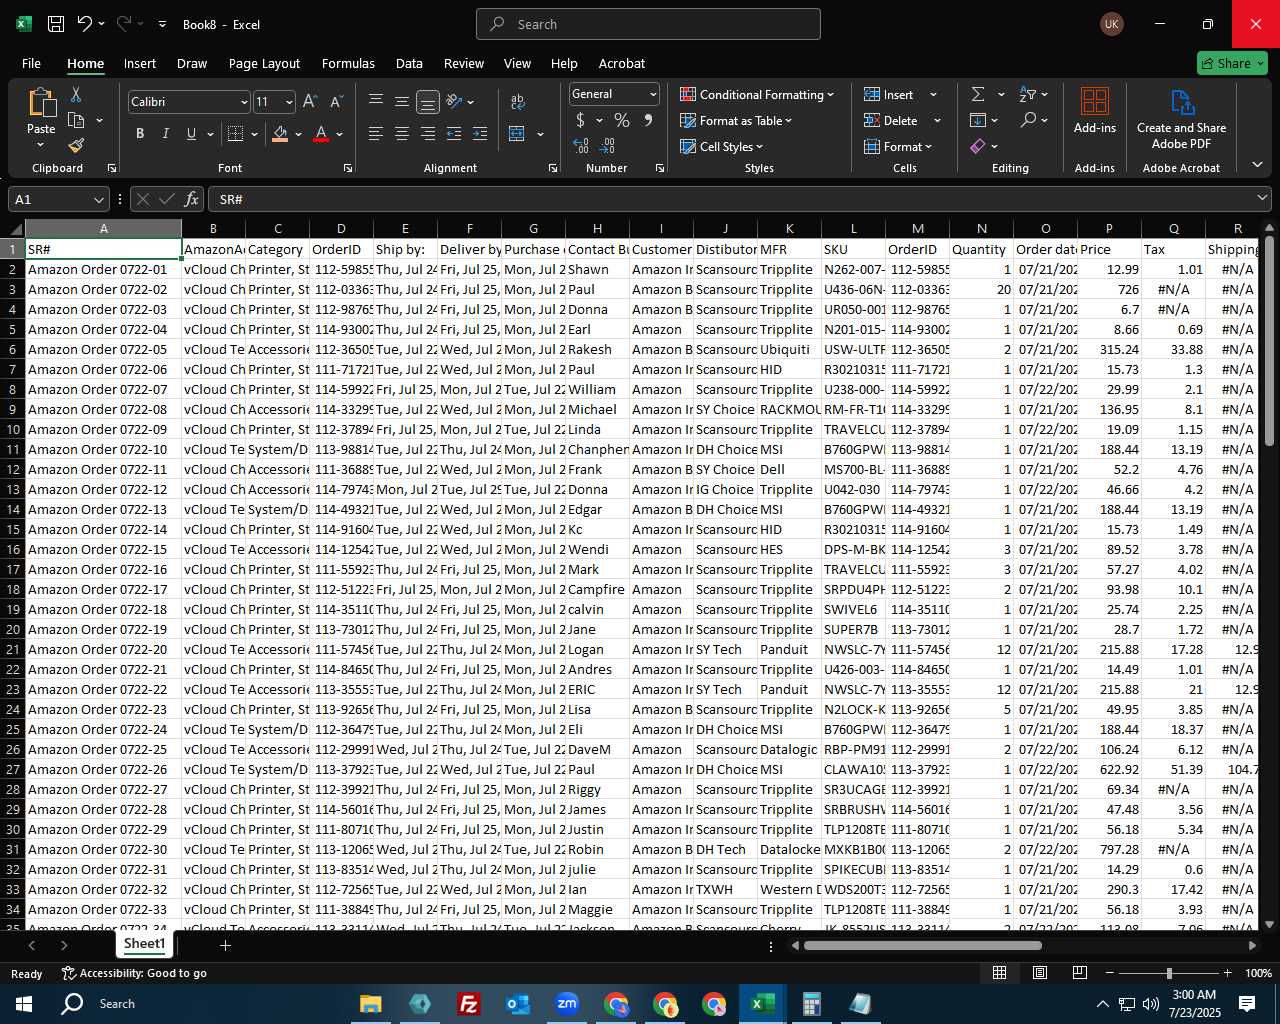Screen dimensions: 1280x1024
Task: Add new sheet with plus button
Action: tap(225, 945)
